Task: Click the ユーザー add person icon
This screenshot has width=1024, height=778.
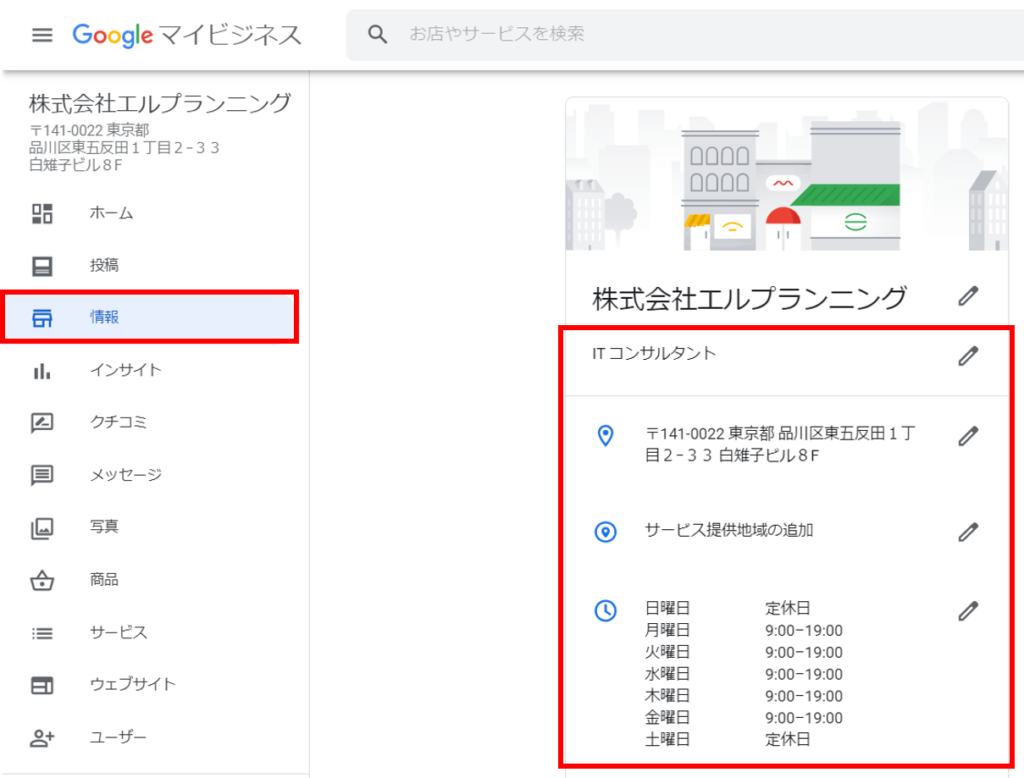Action: [x=42, y=738]
